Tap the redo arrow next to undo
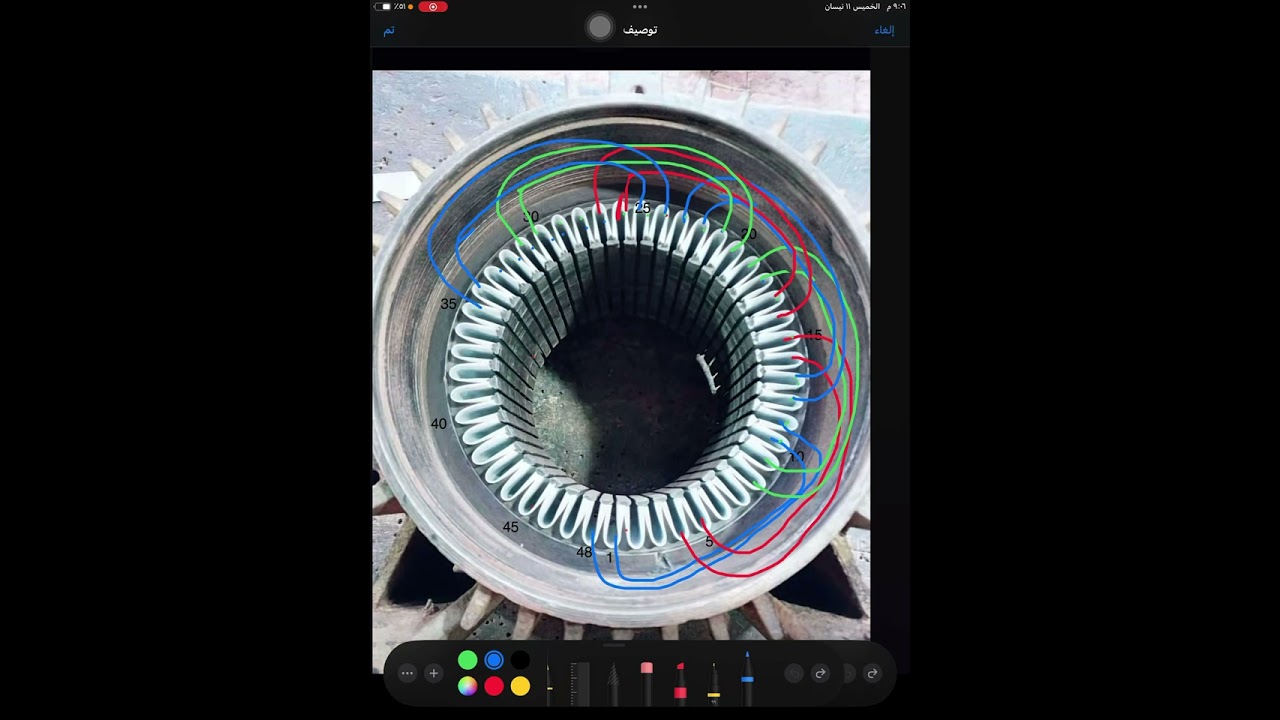 [x=820, y=674]
